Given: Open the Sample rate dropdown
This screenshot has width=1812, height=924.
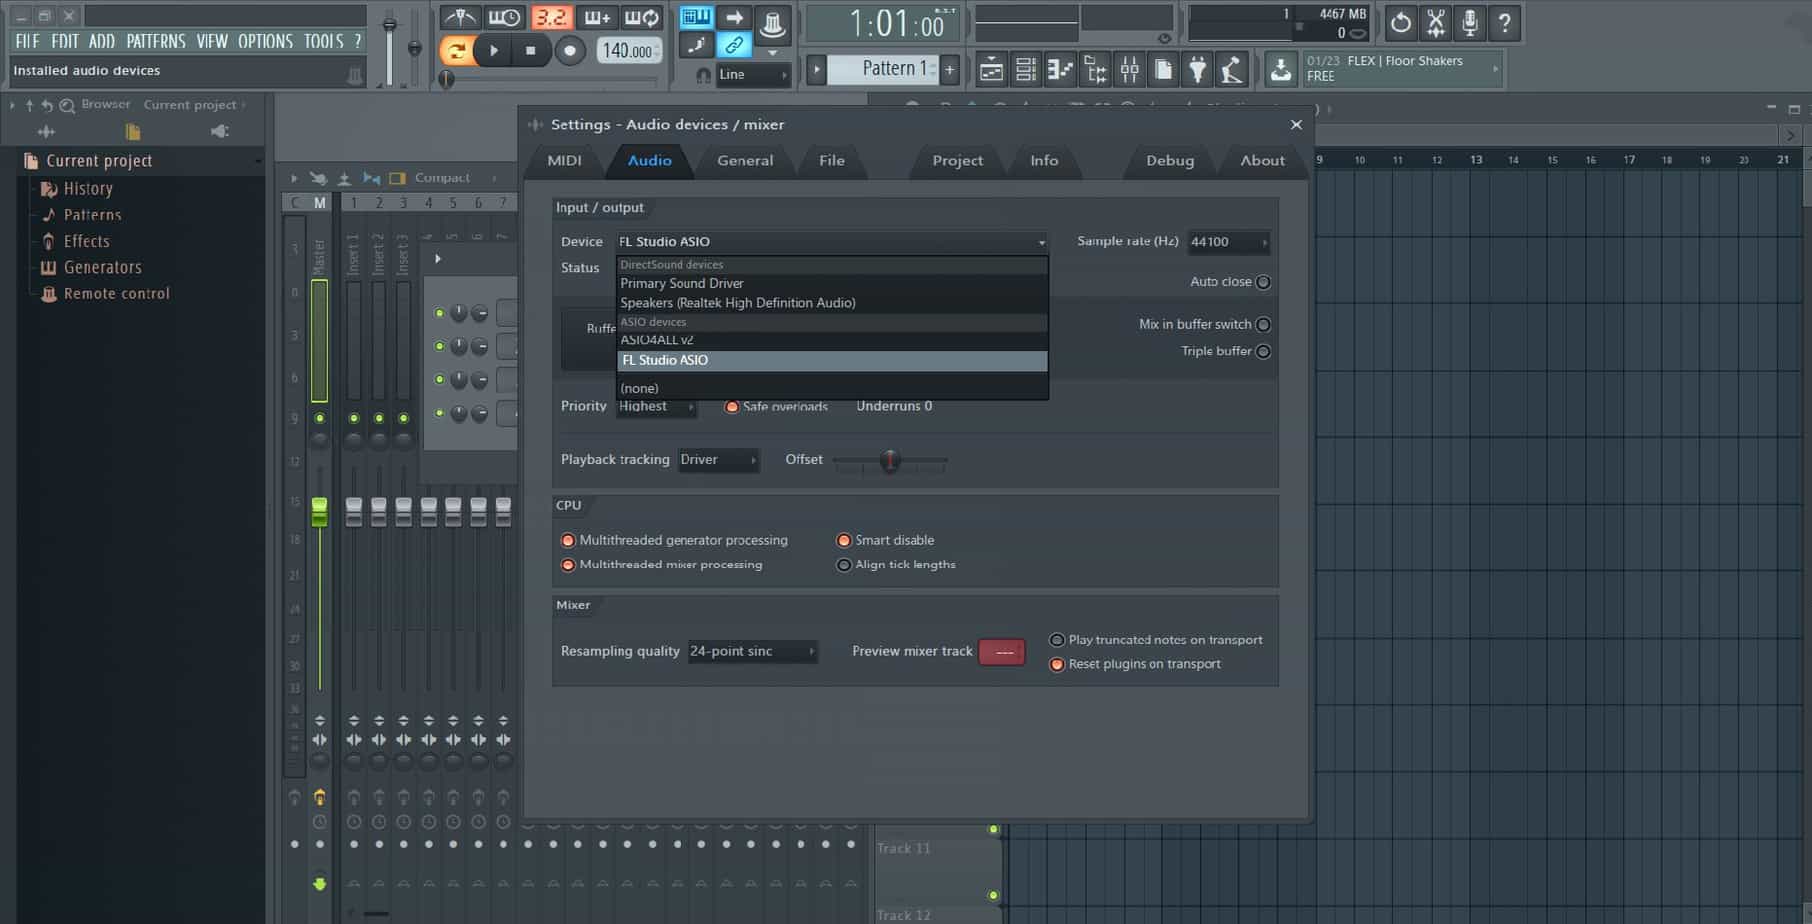Looking at the screenshot, I should click(1228, 242).
